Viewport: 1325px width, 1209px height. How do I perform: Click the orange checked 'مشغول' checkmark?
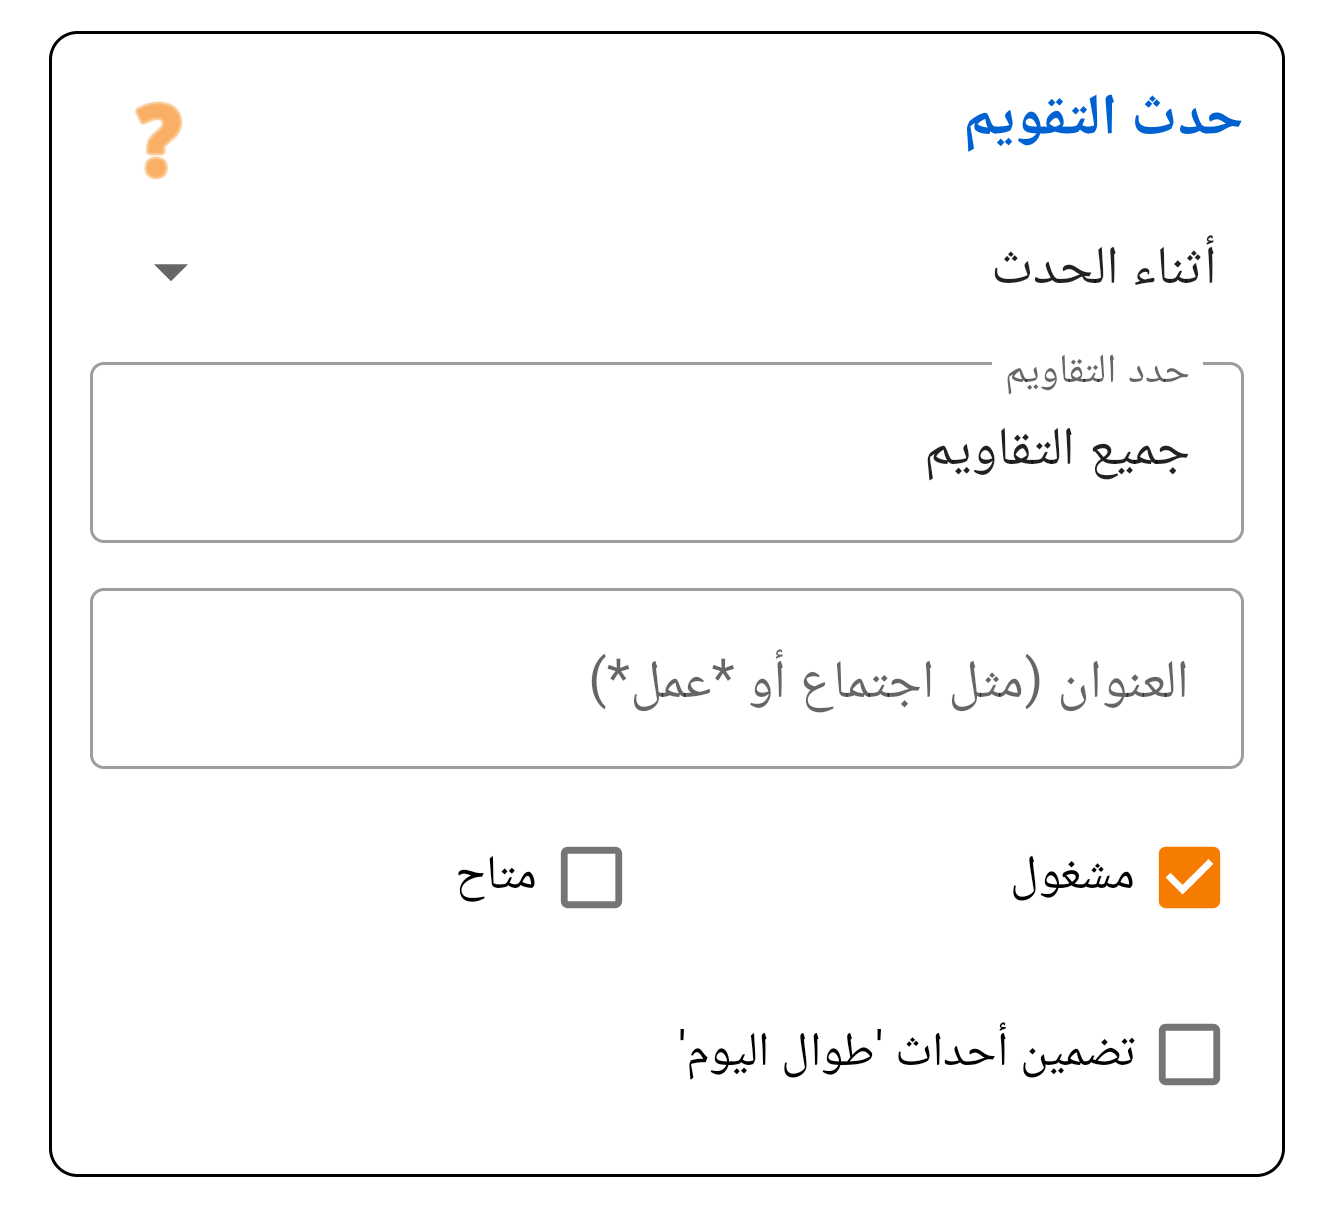coord(1188,878)
